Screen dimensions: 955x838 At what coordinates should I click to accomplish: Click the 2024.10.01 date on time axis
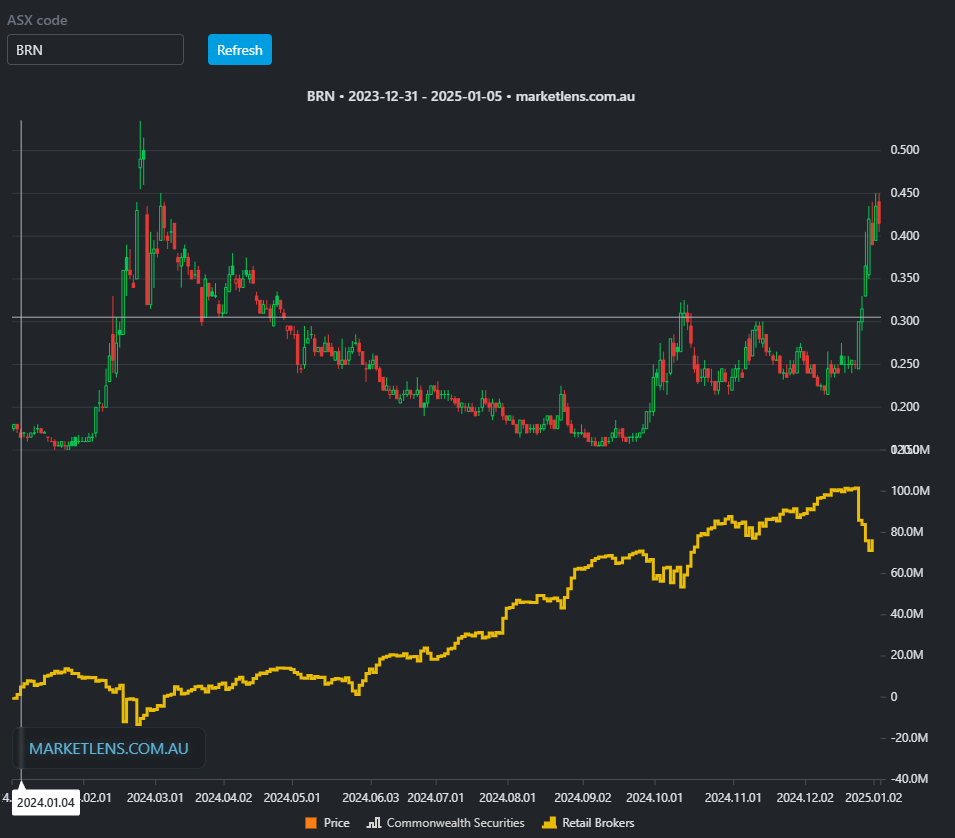pos(655,798)
